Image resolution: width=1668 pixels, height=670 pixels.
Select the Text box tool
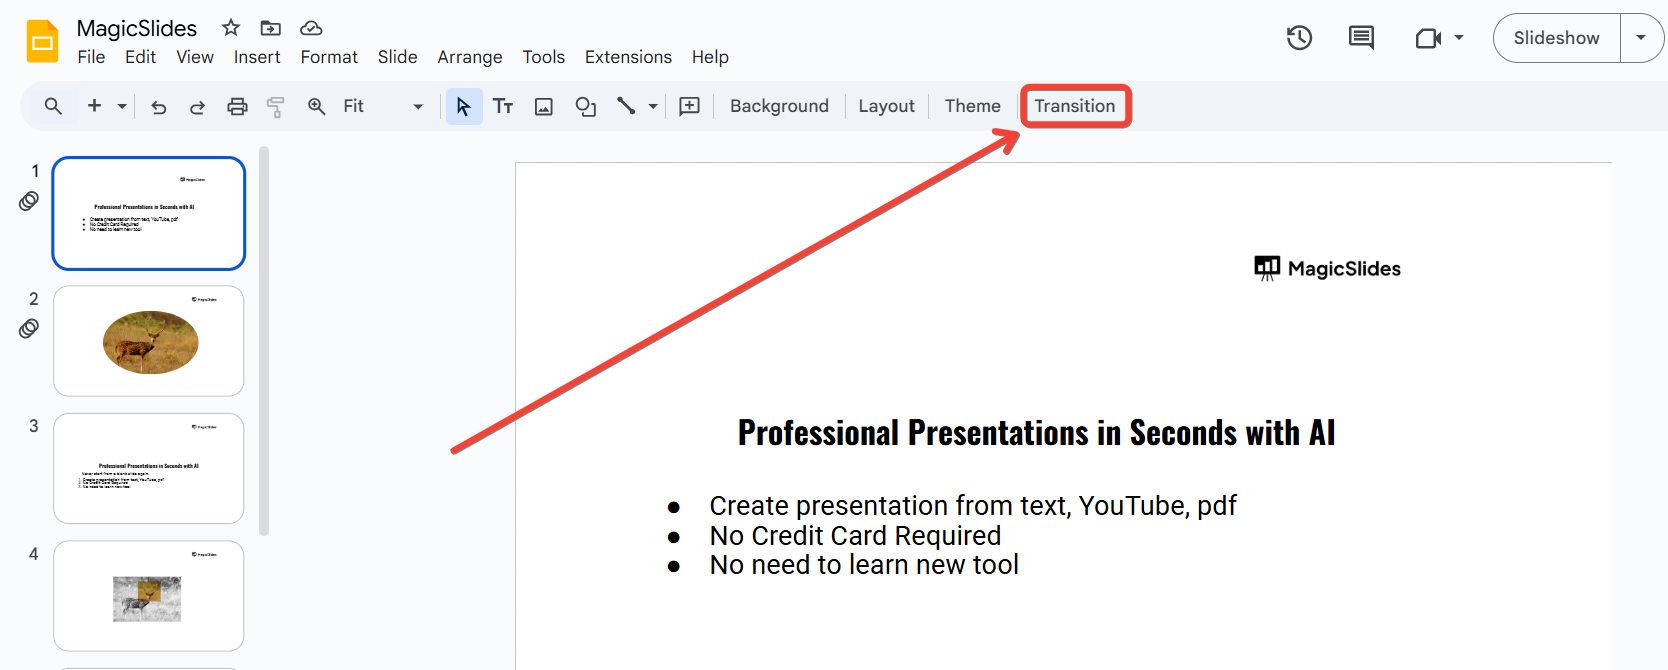[x=503, y=106]
